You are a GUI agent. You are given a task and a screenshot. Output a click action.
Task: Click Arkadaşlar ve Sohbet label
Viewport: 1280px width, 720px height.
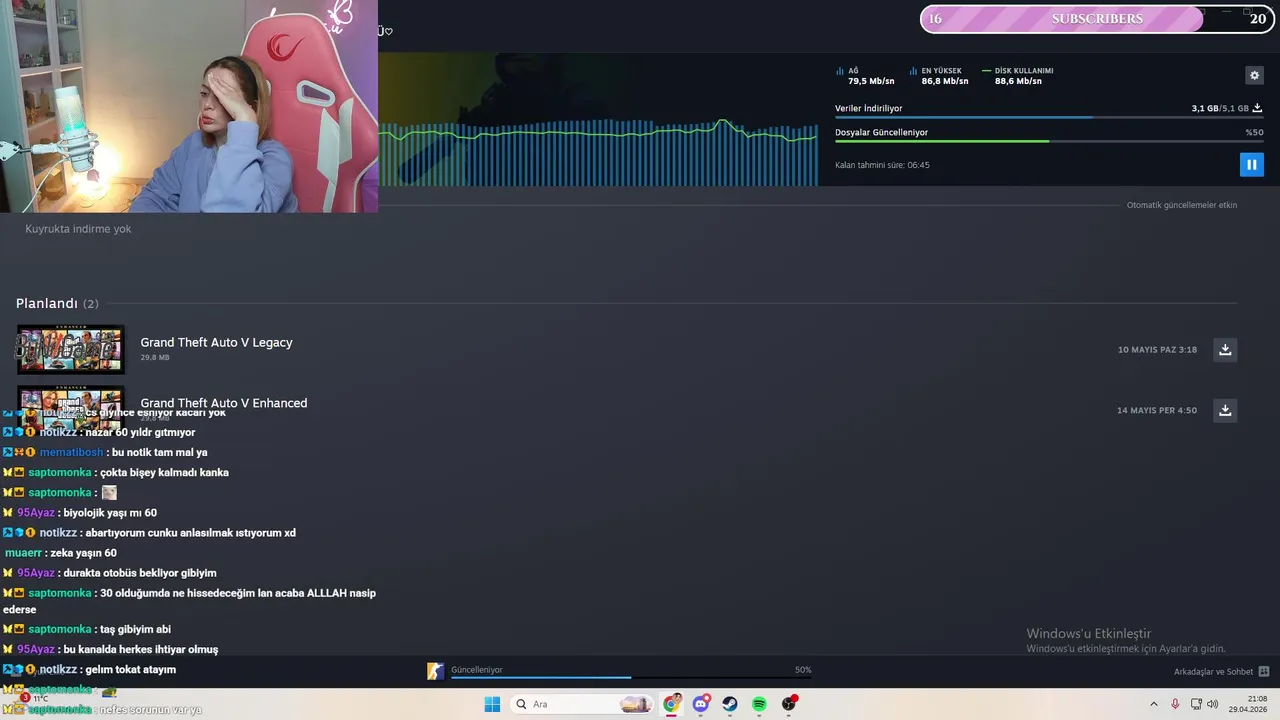[x=1214, y=672]
